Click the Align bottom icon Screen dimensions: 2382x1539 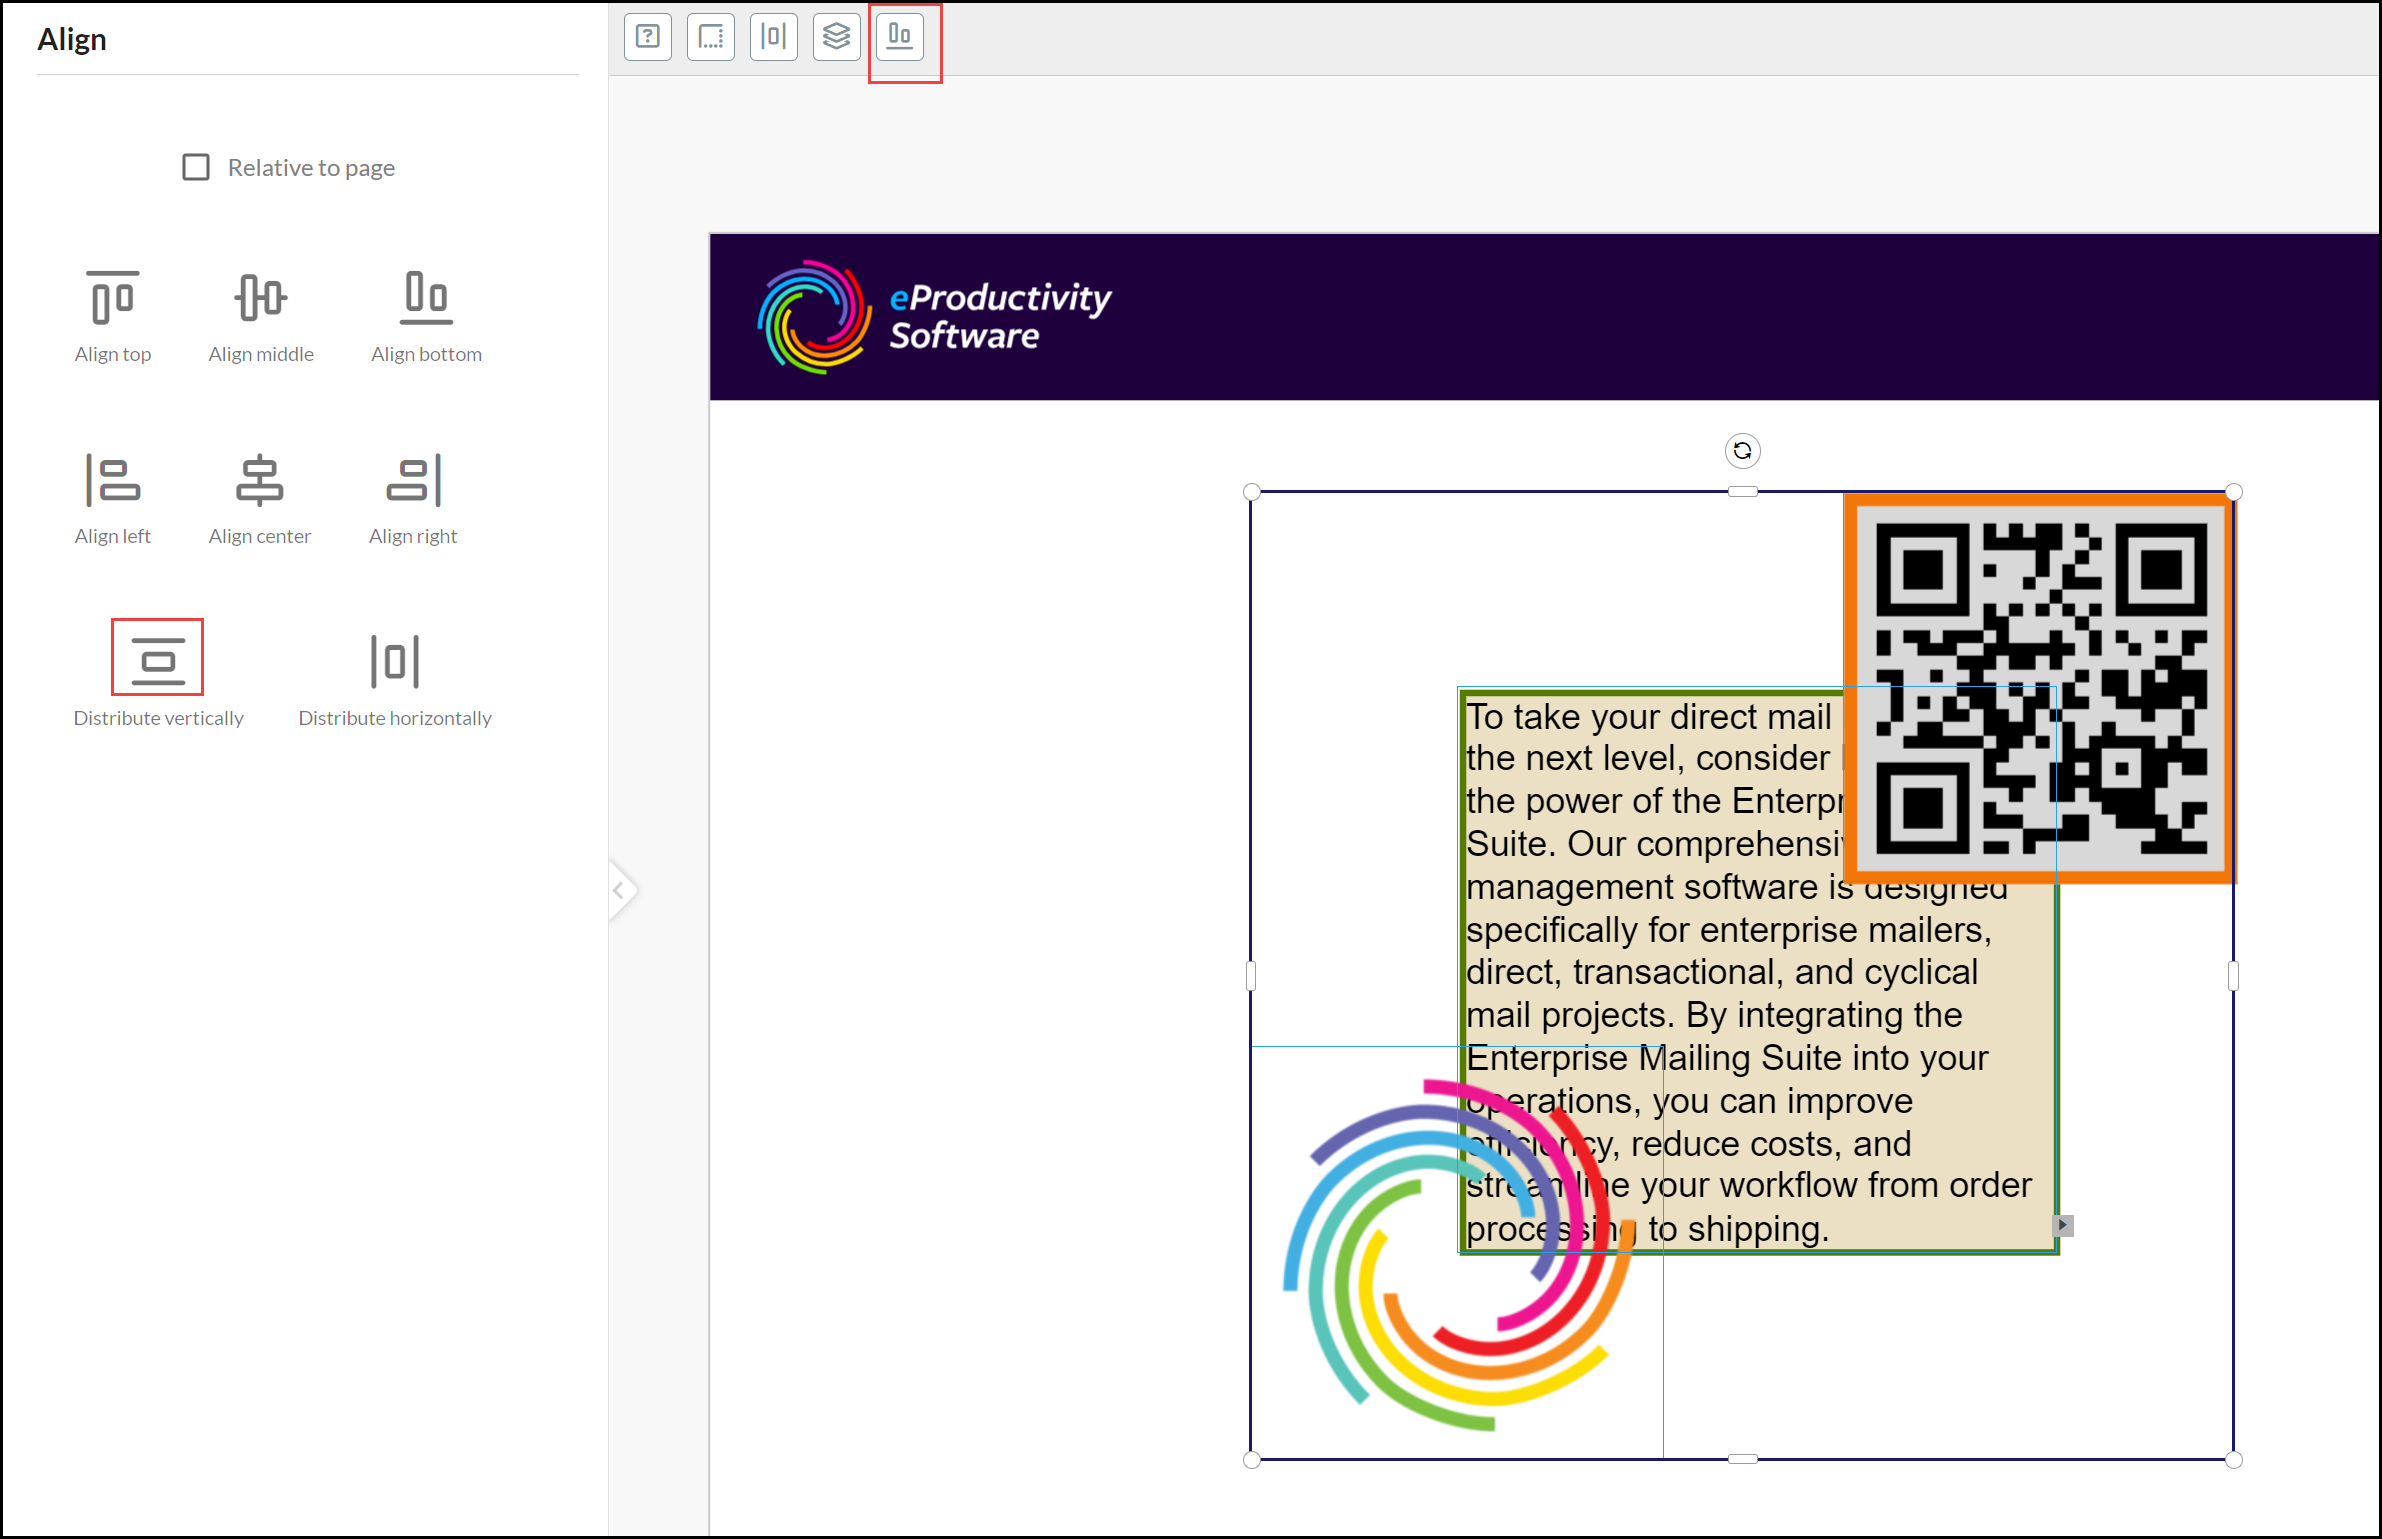coord(426,297)
